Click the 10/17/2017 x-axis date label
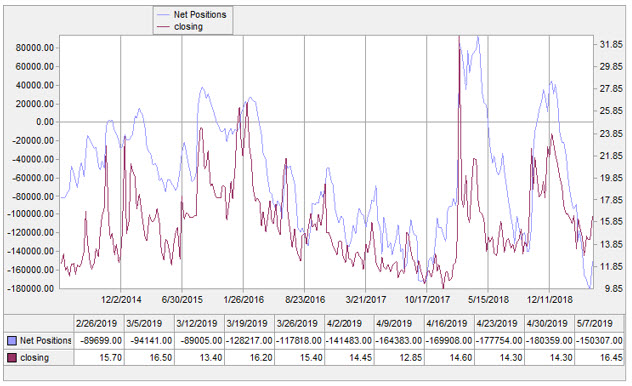Image resolution: width=632 pixels, height=386 pixels. 427,300
